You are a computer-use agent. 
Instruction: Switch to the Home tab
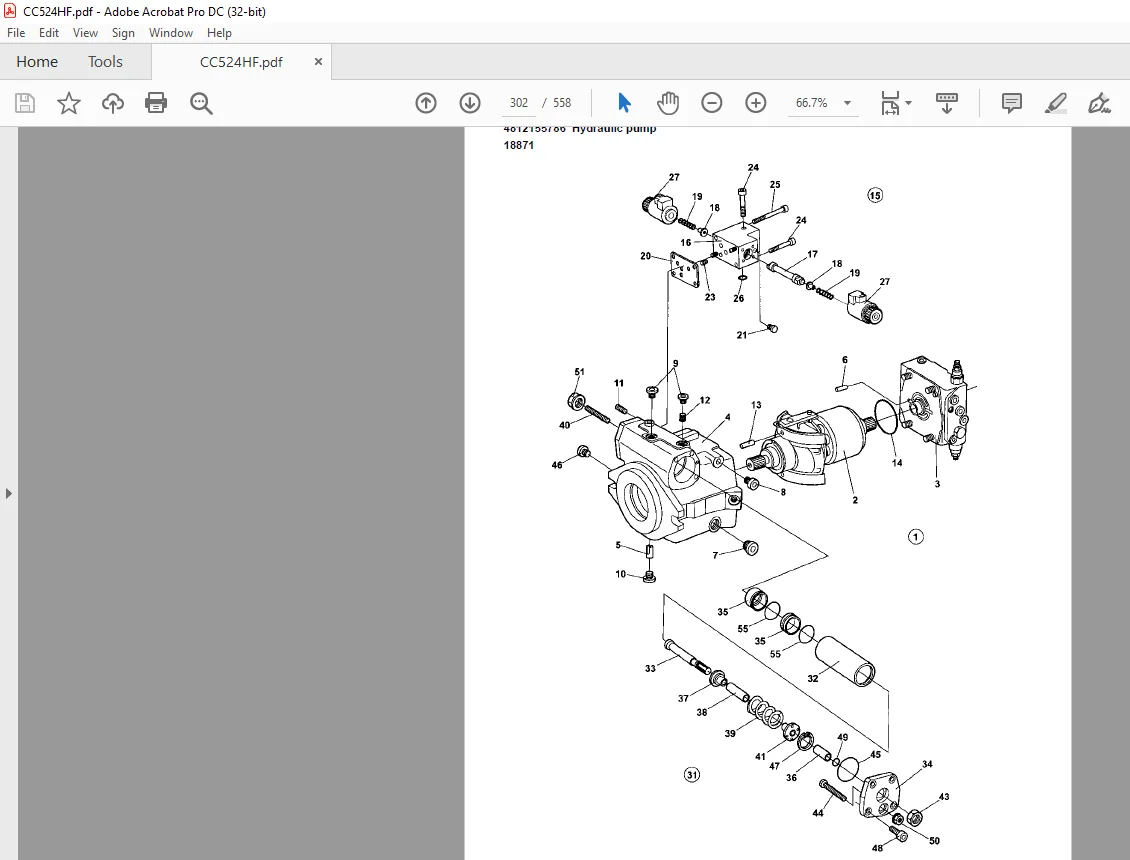tap(37, 62)
